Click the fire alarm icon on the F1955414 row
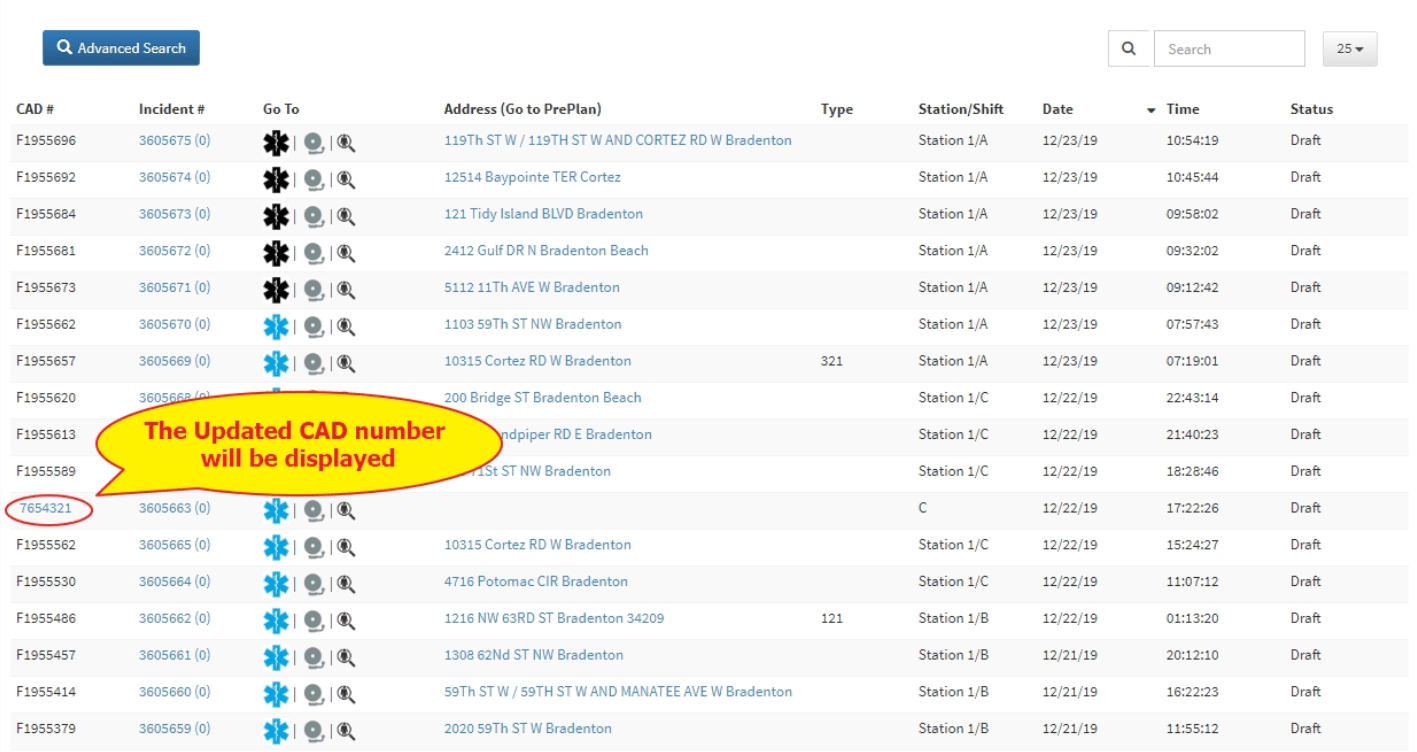Viewport: 1417px width, 752px height. 313,691
